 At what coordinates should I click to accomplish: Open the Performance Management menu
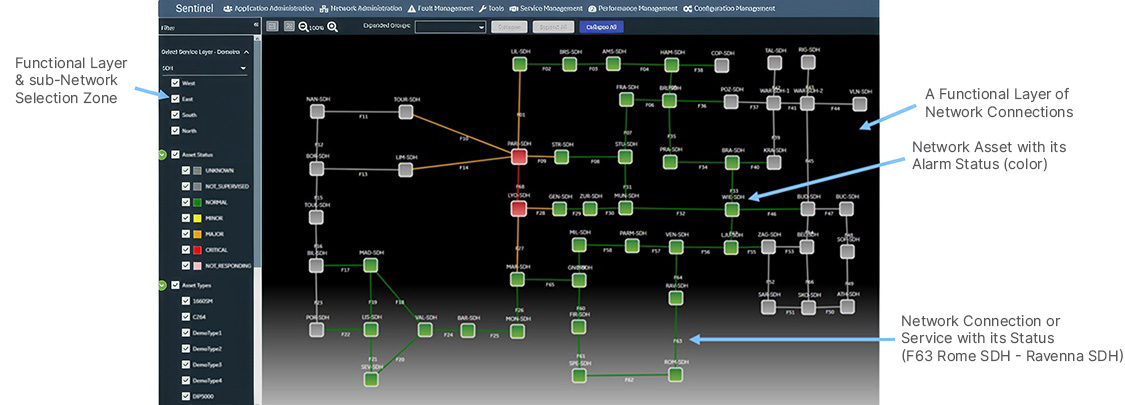pos(633,9)
